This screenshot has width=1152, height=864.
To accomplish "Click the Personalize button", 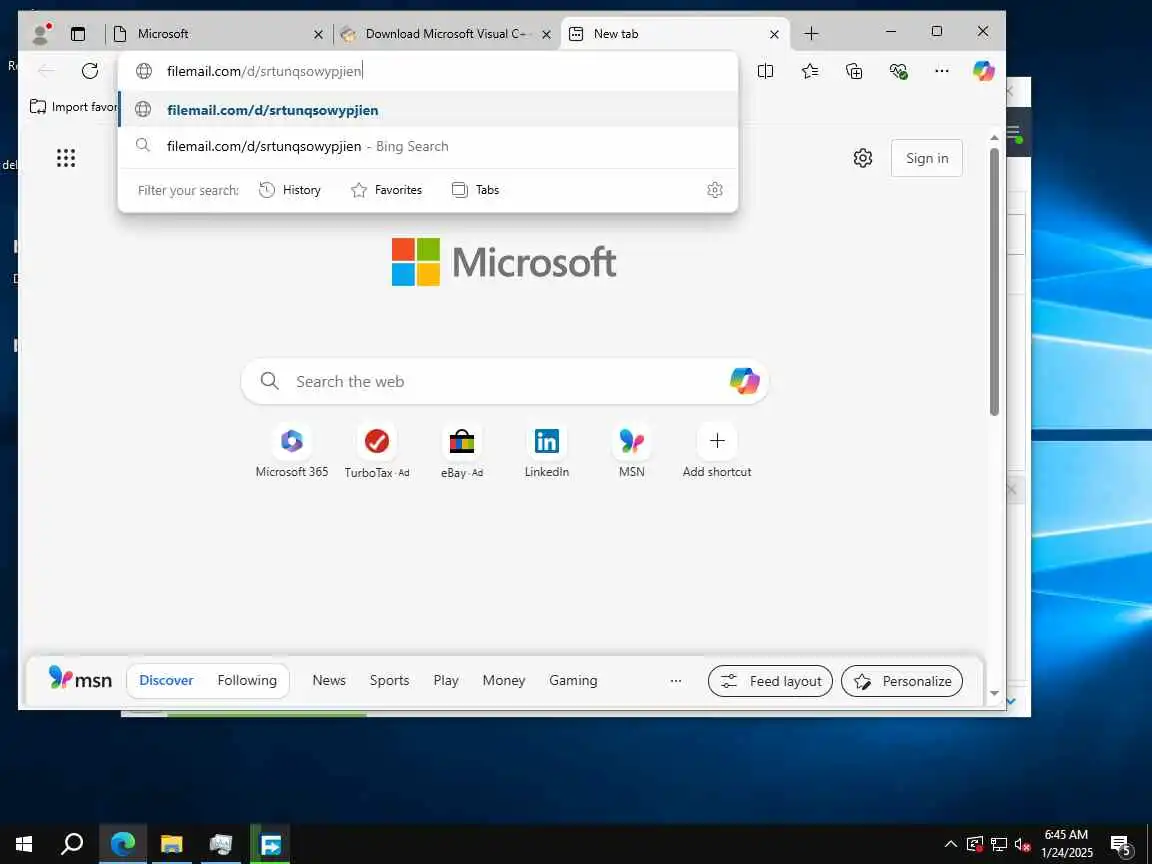I will click(x=901, y=681).
